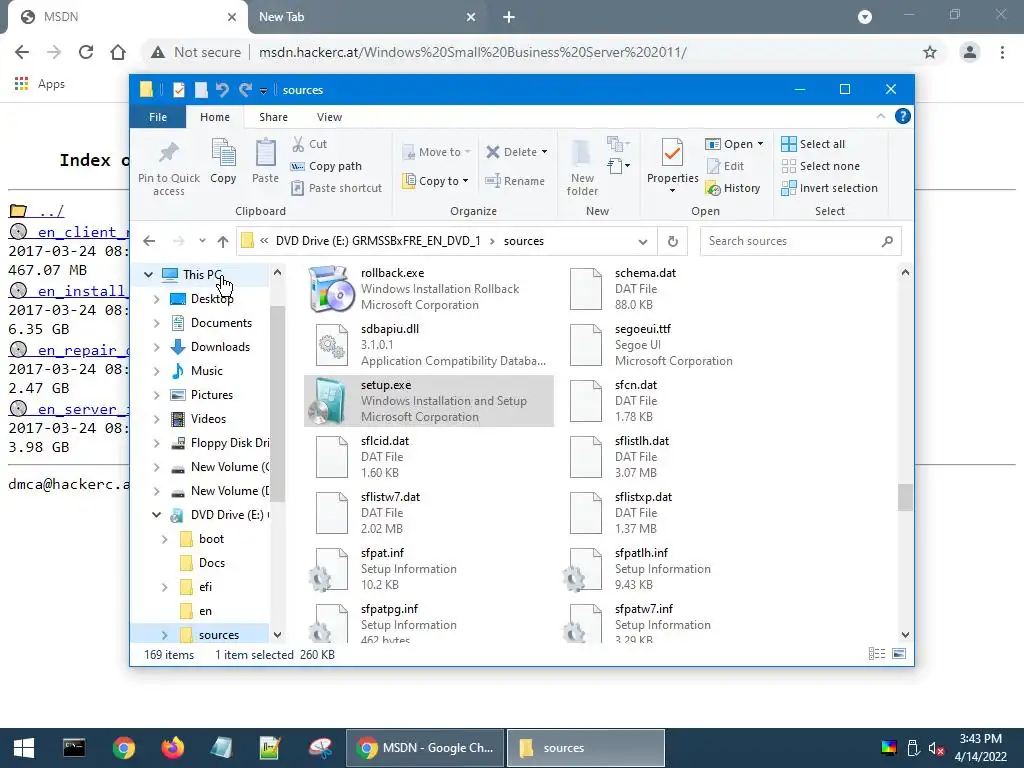The image size is (1024, 768).
Task: Collapse the ribbon with the chevron
Action: coord(881,116)
